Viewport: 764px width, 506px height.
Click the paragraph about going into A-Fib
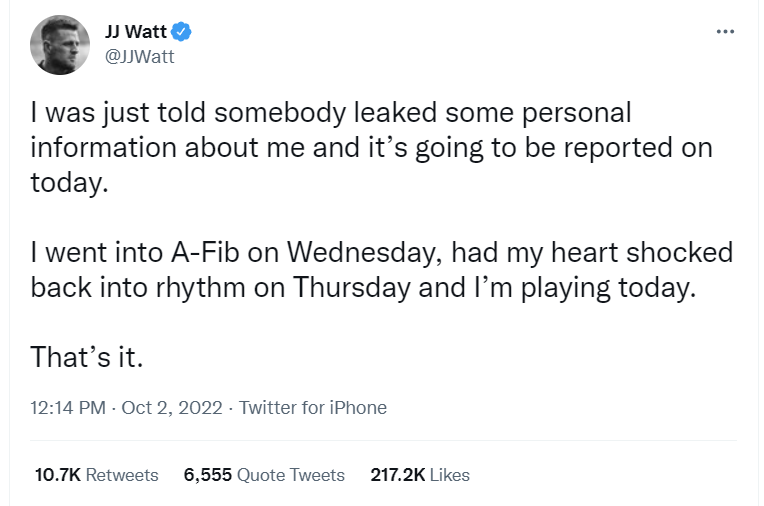click(380, 269)
